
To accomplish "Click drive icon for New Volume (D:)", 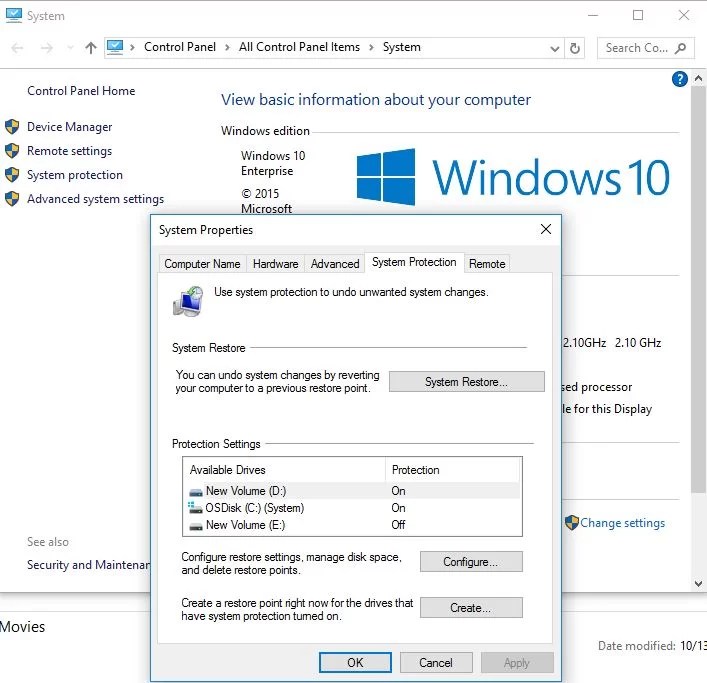I will pyautogui.click(x=196, y=492).
